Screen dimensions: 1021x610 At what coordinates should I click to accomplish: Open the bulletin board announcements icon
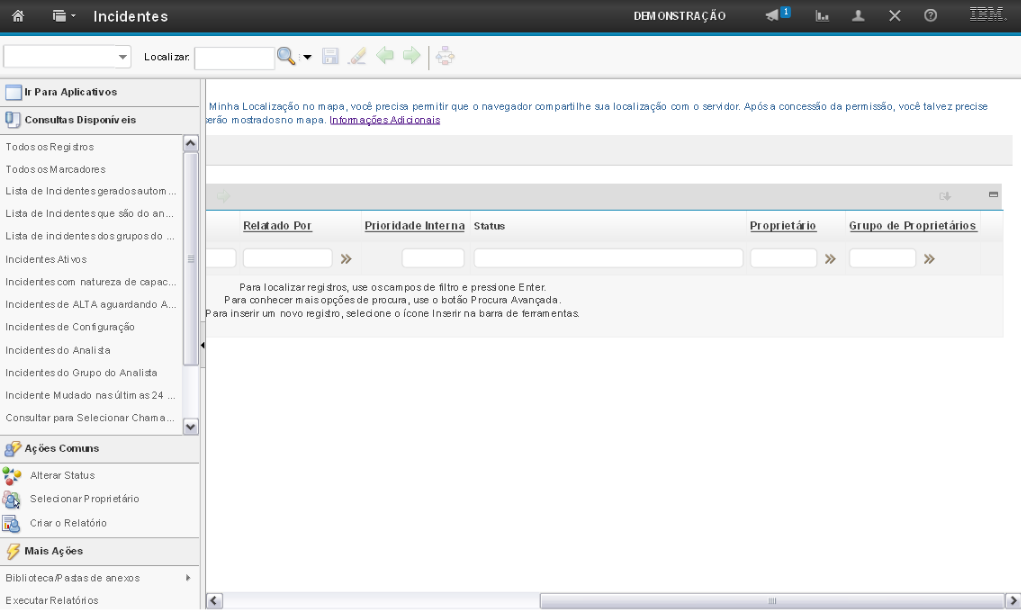click(x=777, y=16)
